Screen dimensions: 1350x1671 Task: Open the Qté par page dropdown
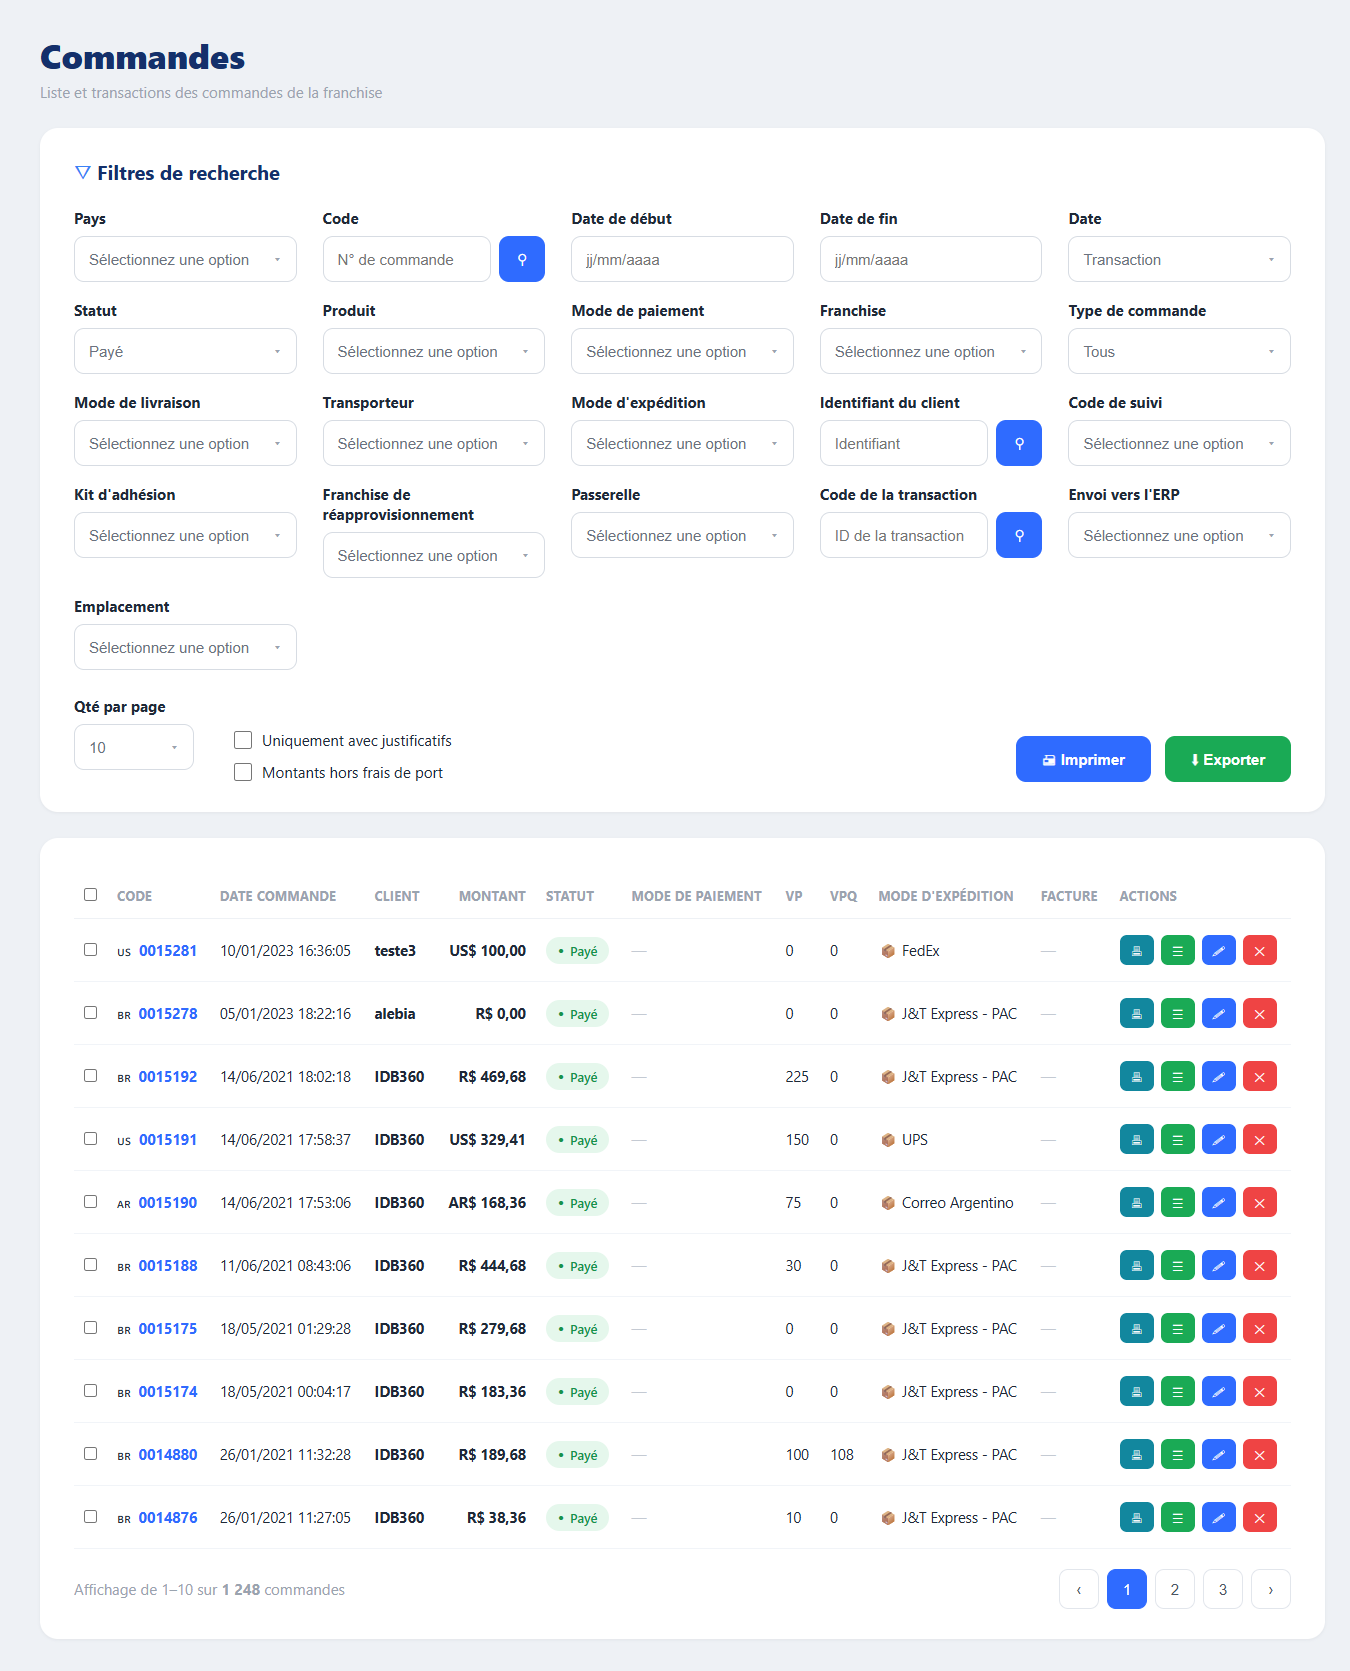click(134, 747)
